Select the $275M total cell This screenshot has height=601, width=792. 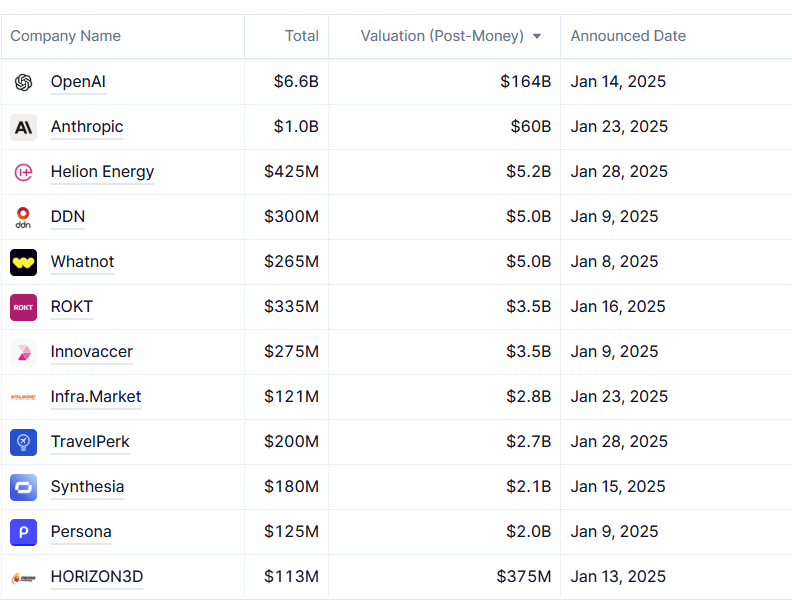point(286,352)
